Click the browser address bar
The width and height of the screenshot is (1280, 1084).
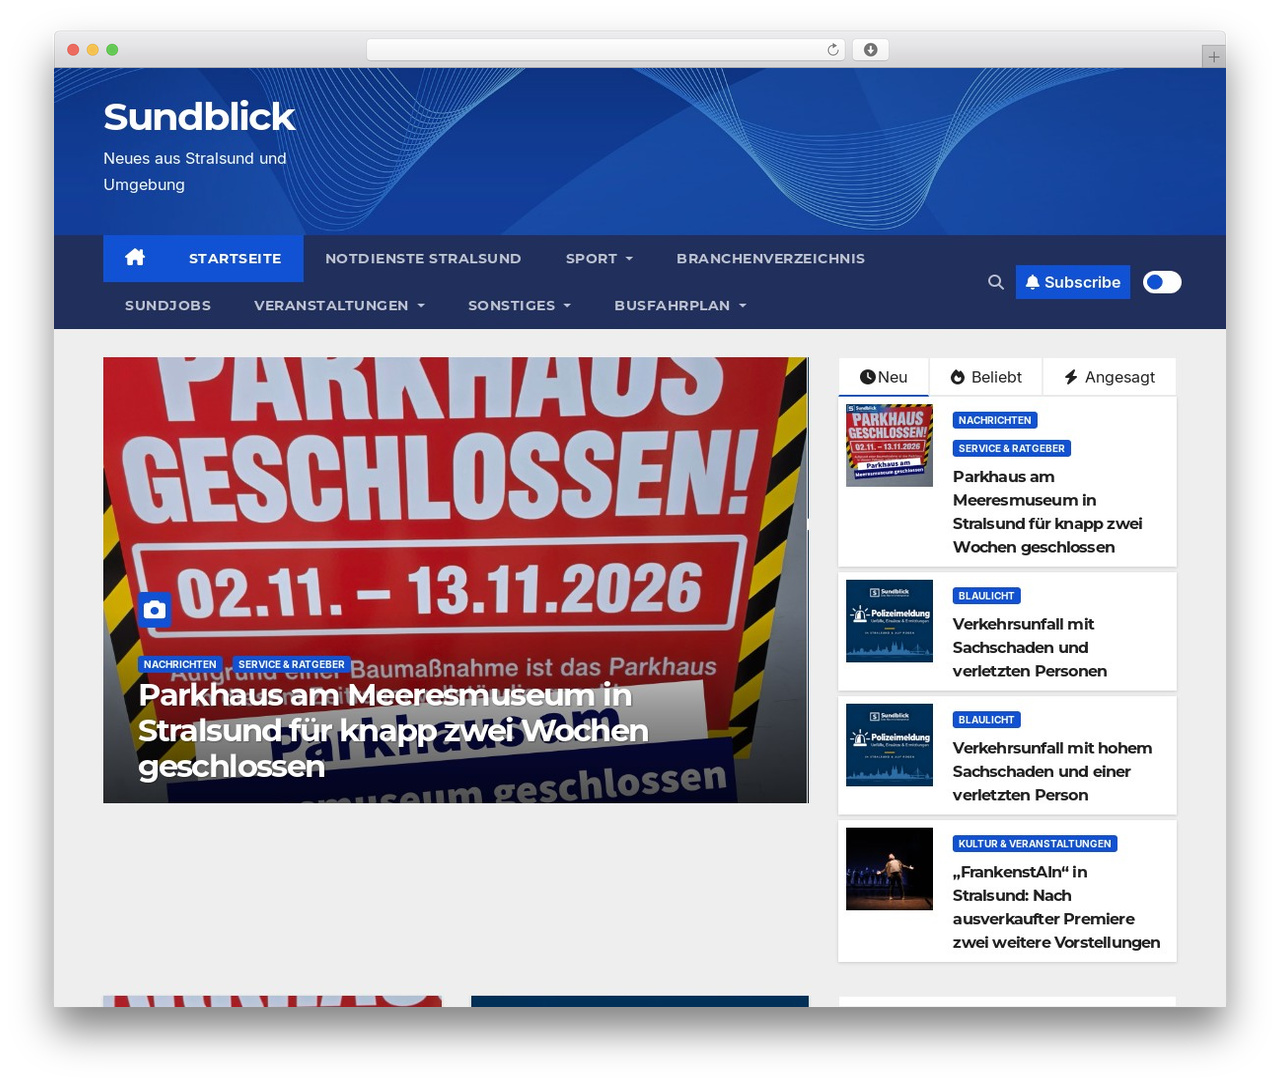[x=606, y=50]
